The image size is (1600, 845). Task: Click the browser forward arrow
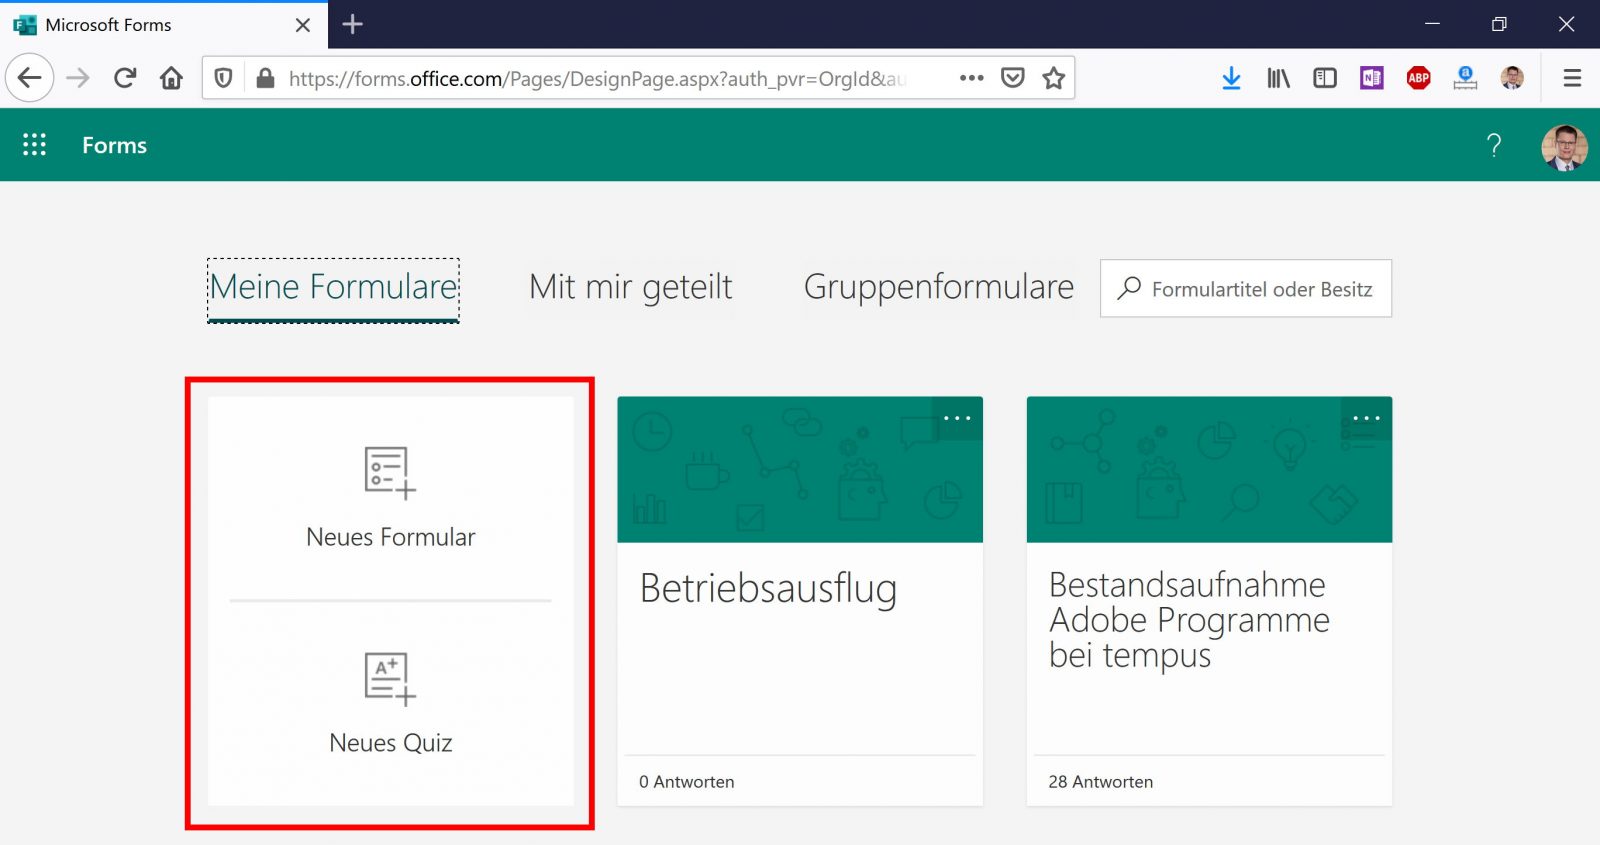pos(78,78)
